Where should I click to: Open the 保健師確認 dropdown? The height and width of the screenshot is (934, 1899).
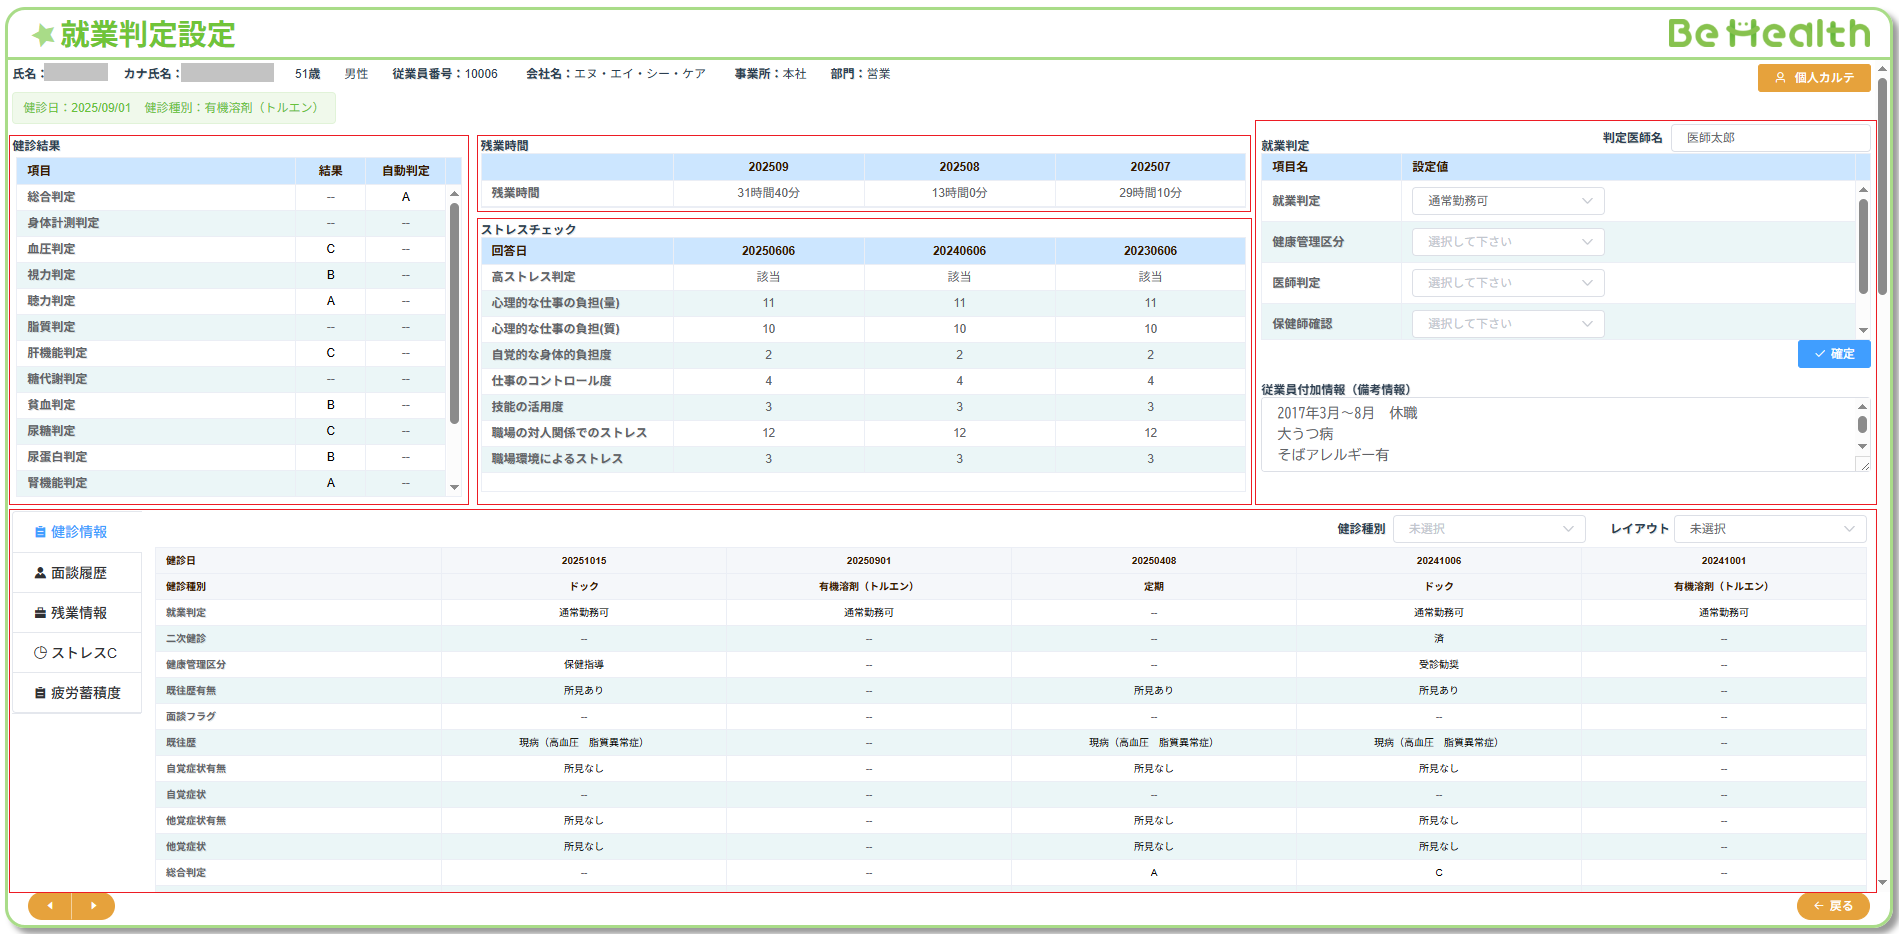coord(1507,324)
